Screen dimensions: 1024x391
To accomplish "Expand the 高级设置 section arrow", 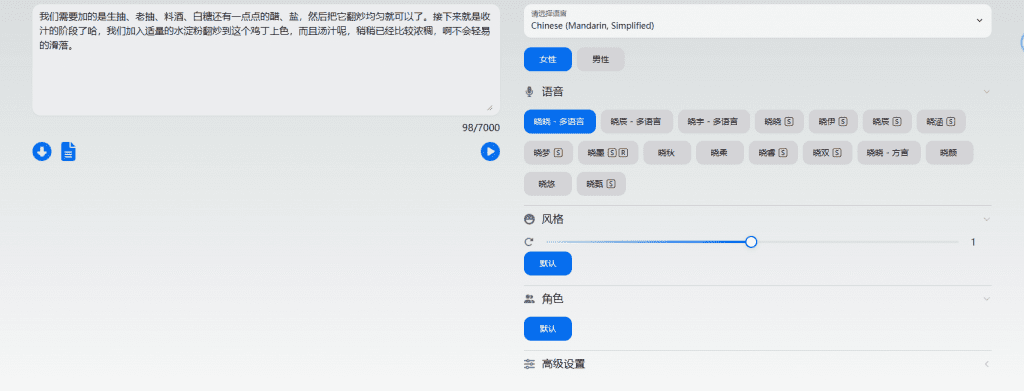I will coord(986,364).
